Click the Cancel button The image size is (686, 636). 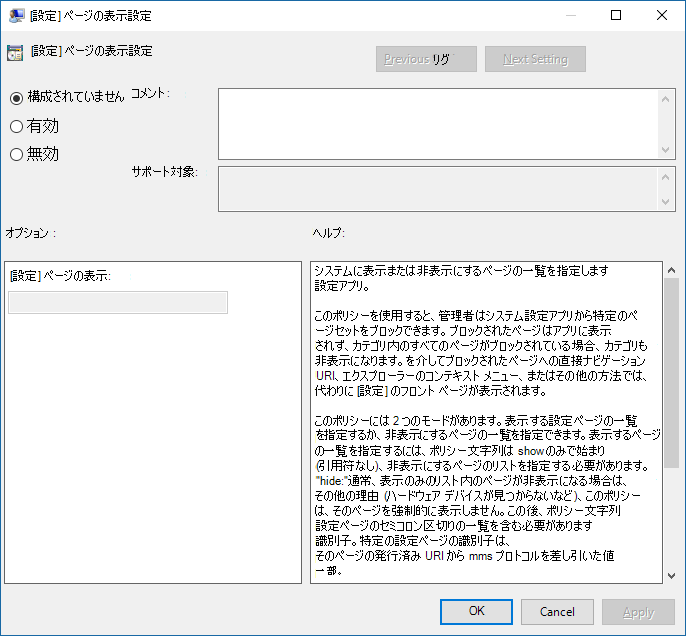coord(557,612)
